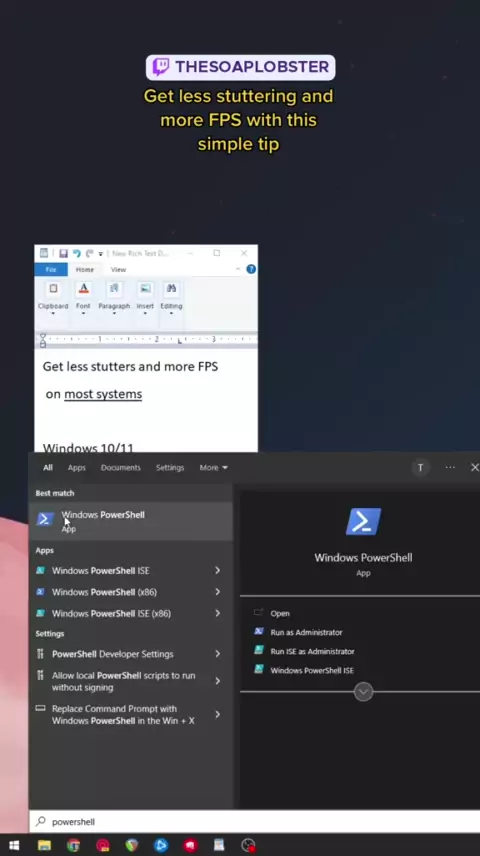The height and width of the screenshot is (856, 480).
Task: Select the All search filter tab
Action: pos(48,467)
